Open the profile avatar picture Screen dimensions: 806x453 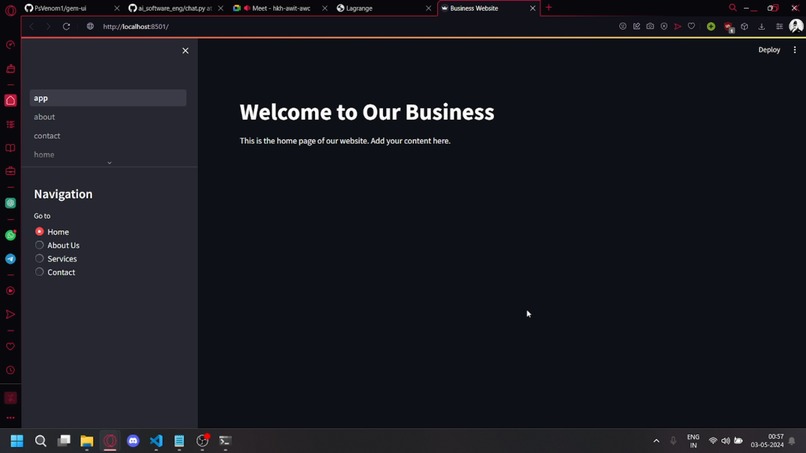pyautogui.click(x=796, y=26)
